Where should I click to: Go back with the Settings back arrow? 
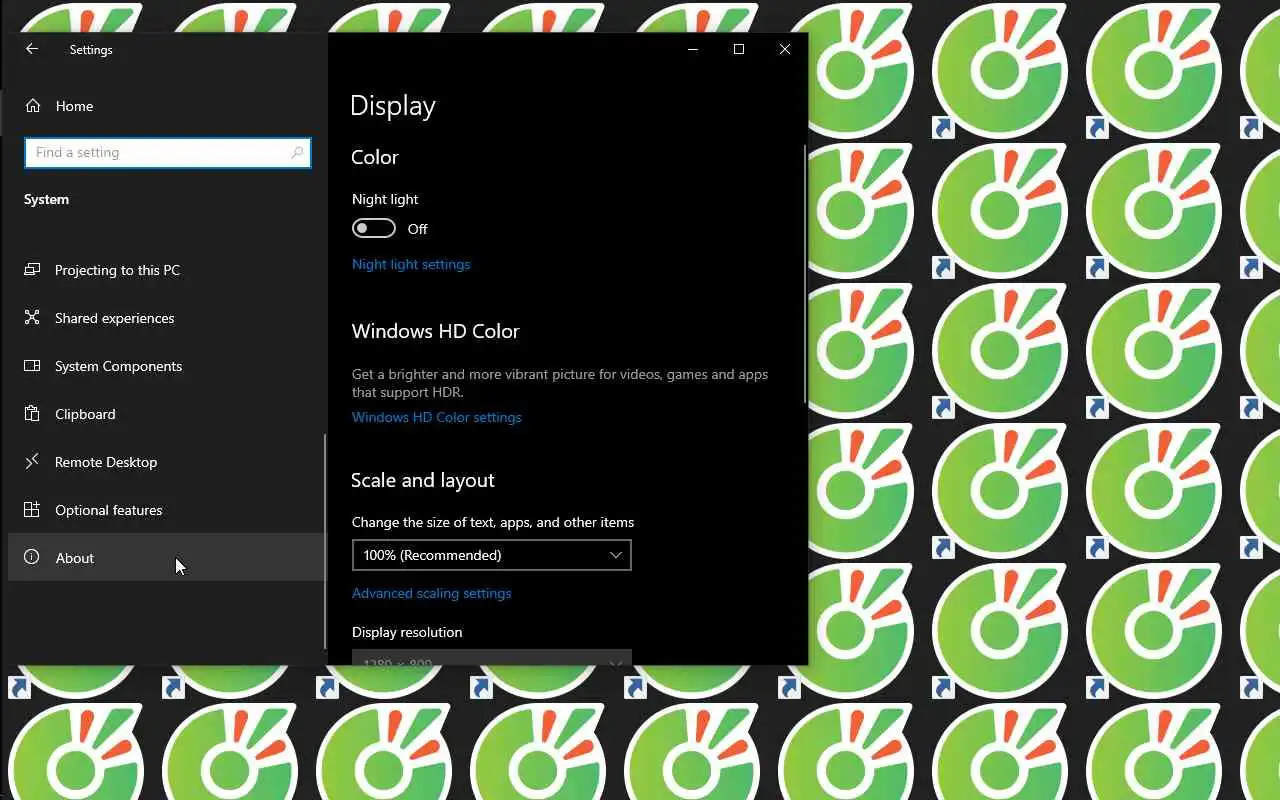(32, 49)
